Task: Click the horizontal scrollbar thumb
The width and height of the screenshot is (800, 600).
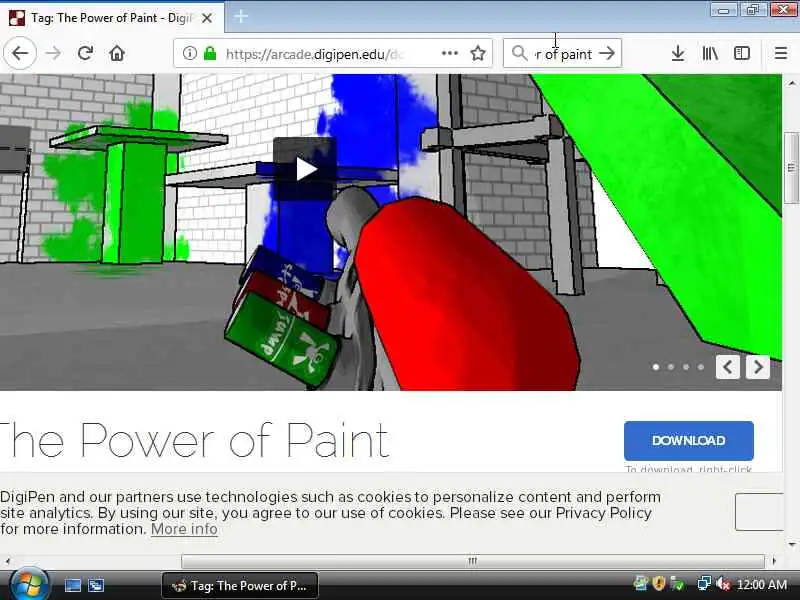Action: pyautogui.click(x=473, y=561)
